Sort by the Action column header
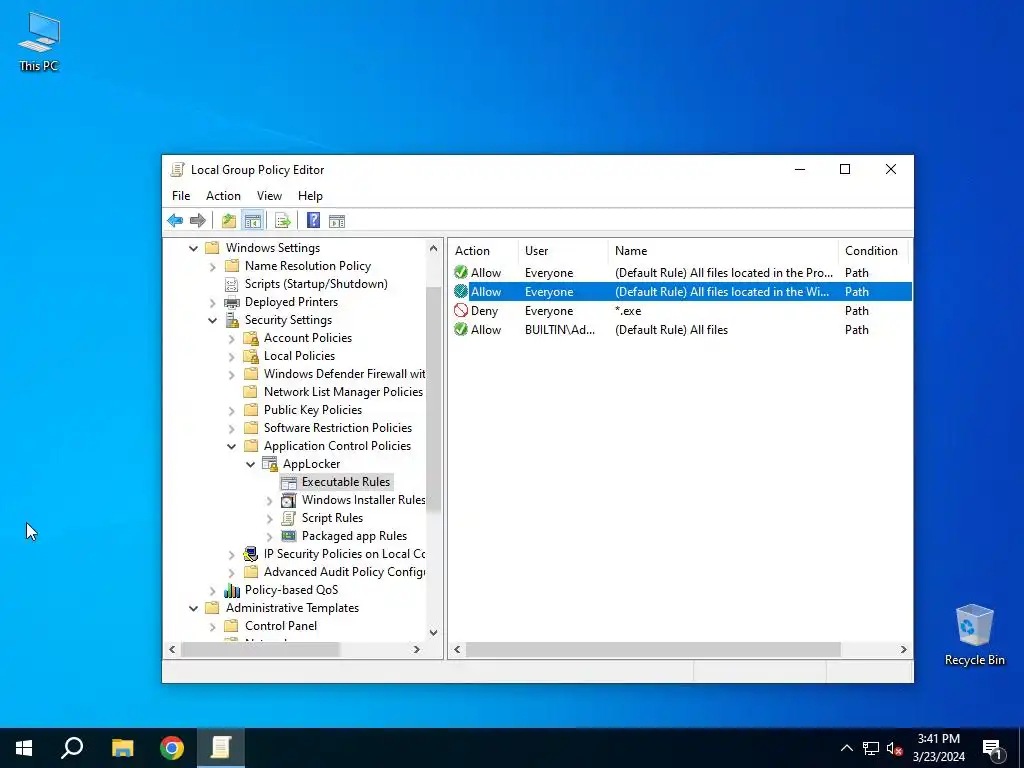 (x=483, y=251)
